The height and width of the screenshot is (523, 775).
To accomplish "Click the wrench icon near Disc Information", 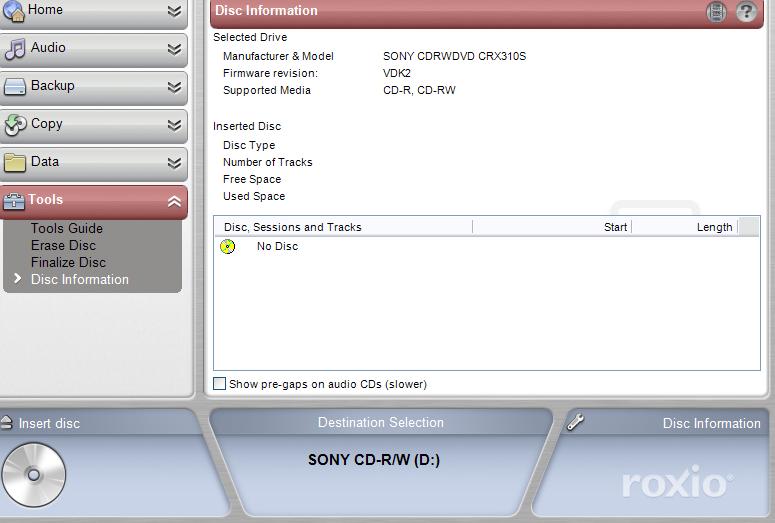I will click(x=575, y=422).
